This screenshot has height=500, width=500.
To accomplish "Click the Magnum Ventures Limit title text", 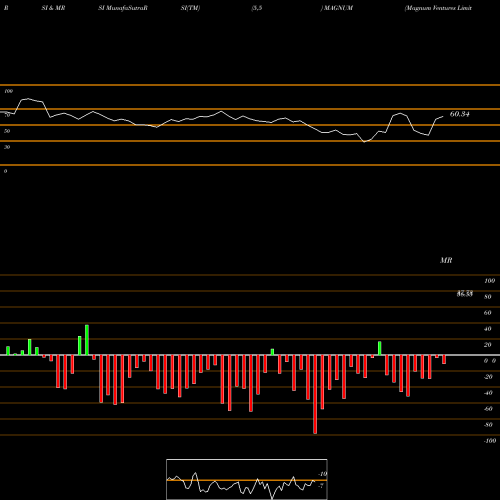I will coord(438,8).
